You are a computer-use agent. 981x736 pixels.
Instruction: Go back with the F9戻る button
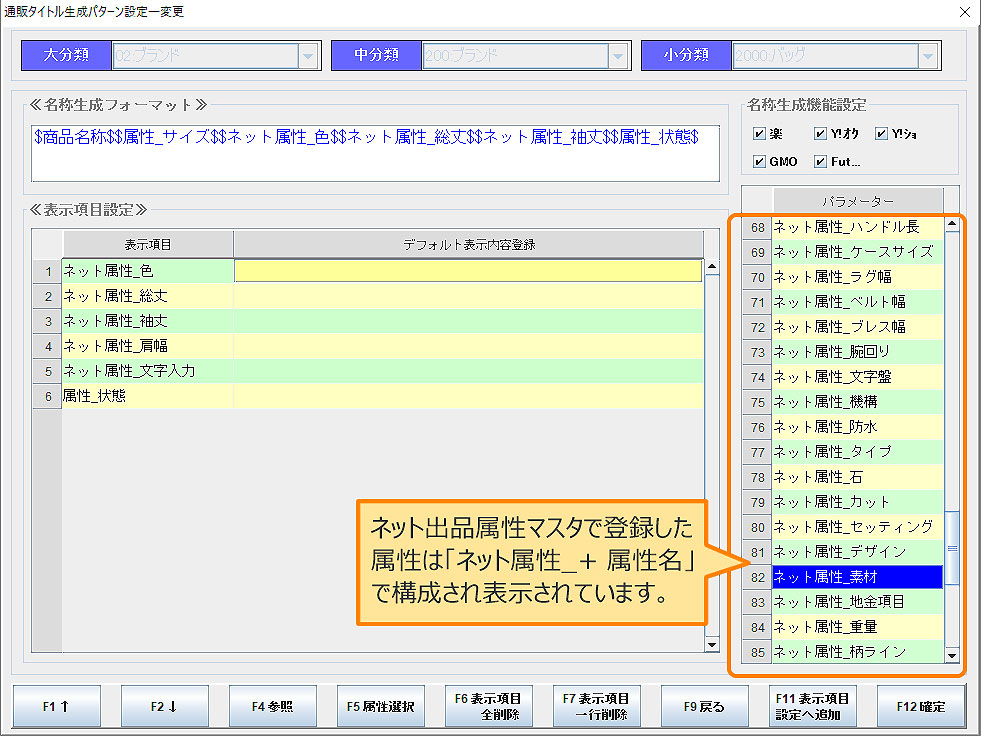(x=703, y=705)
